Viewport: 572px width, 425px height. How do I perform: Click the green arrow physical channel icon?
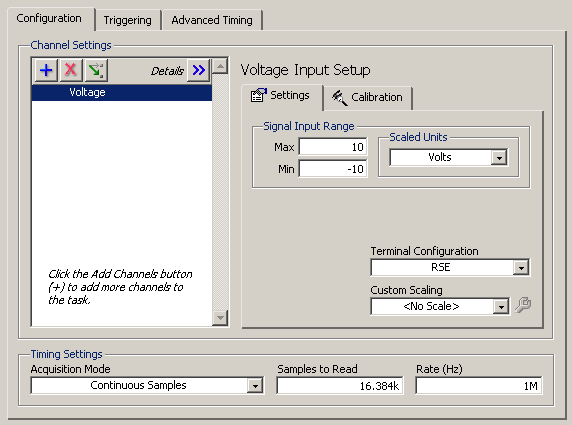click(x=96, y=70)
